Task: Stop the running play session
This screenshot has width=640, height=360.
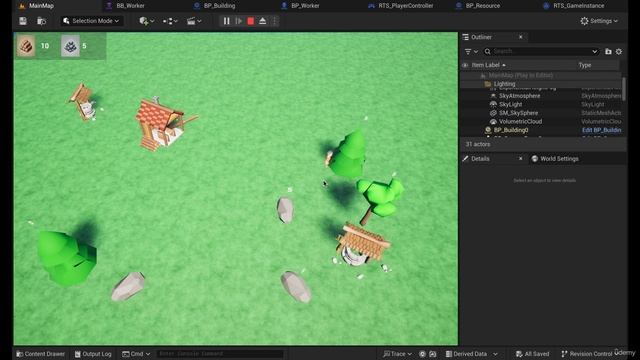Action: point(251,21)
